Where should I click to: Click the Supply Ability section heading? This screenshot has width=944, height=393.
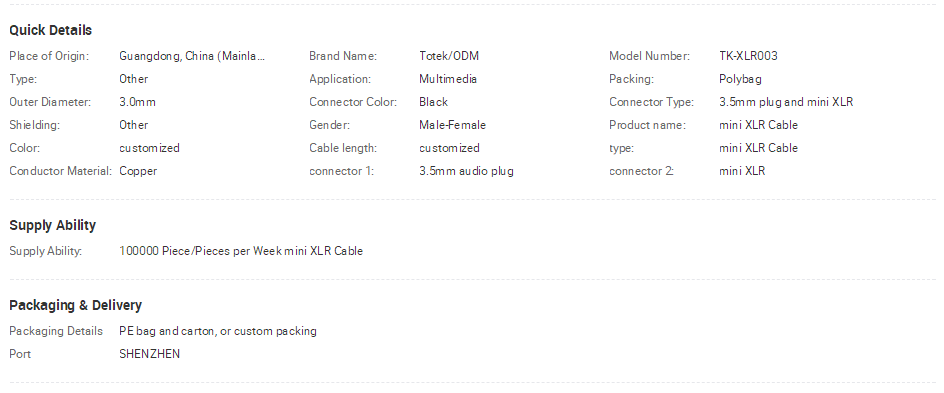pos(52,225)
